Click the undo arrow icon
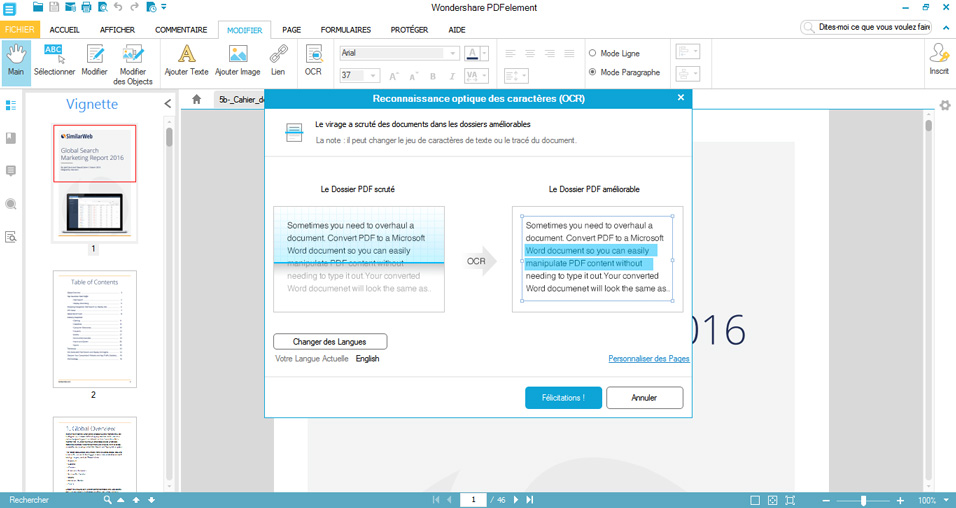Screen dimensions: 956x508 118,7
